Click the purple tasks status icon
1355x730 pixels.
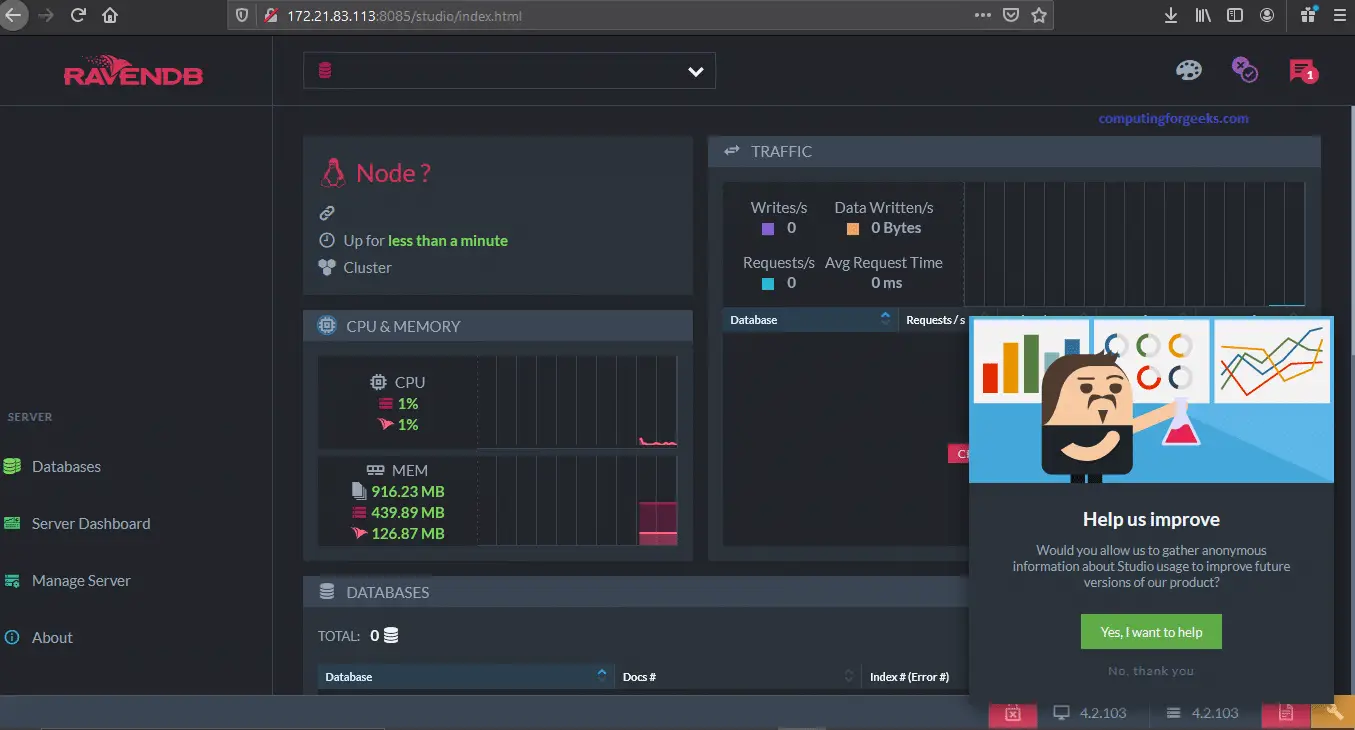pyautogui.click(x=1245, y=70)
